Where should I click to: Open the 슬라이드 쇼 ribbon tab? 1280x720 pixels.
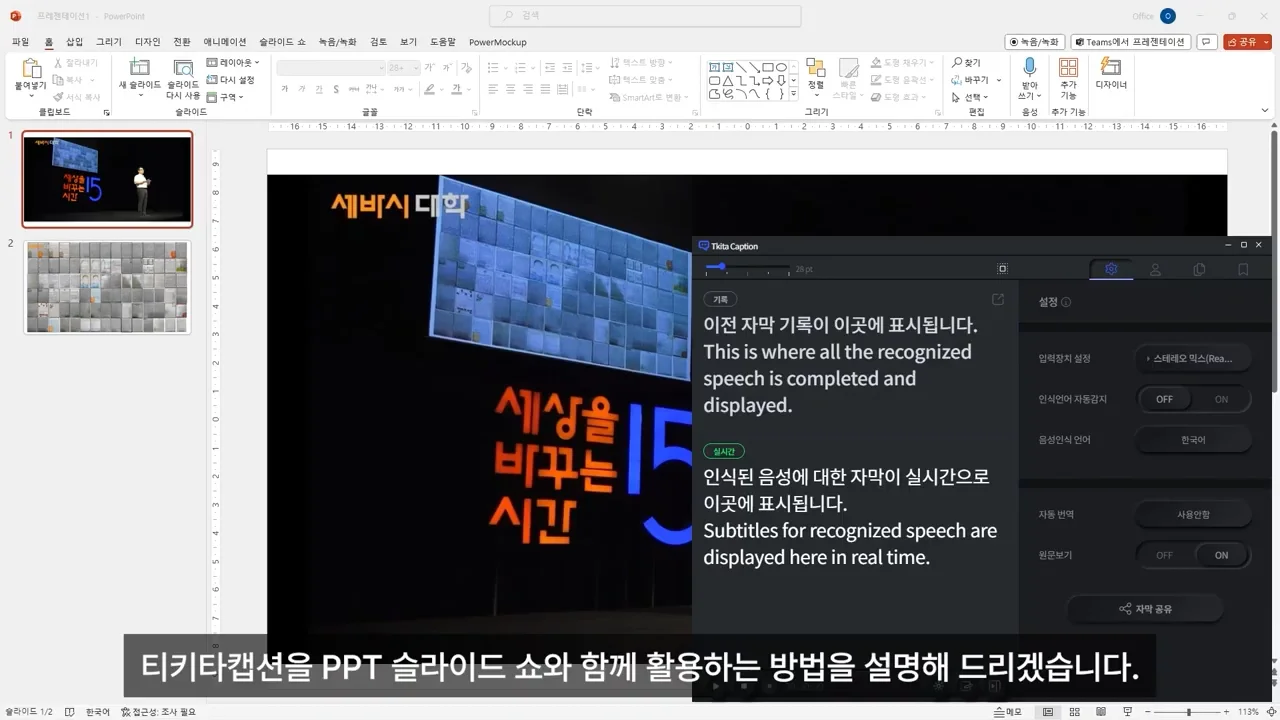pyautogui.click(x=282, y=42)
